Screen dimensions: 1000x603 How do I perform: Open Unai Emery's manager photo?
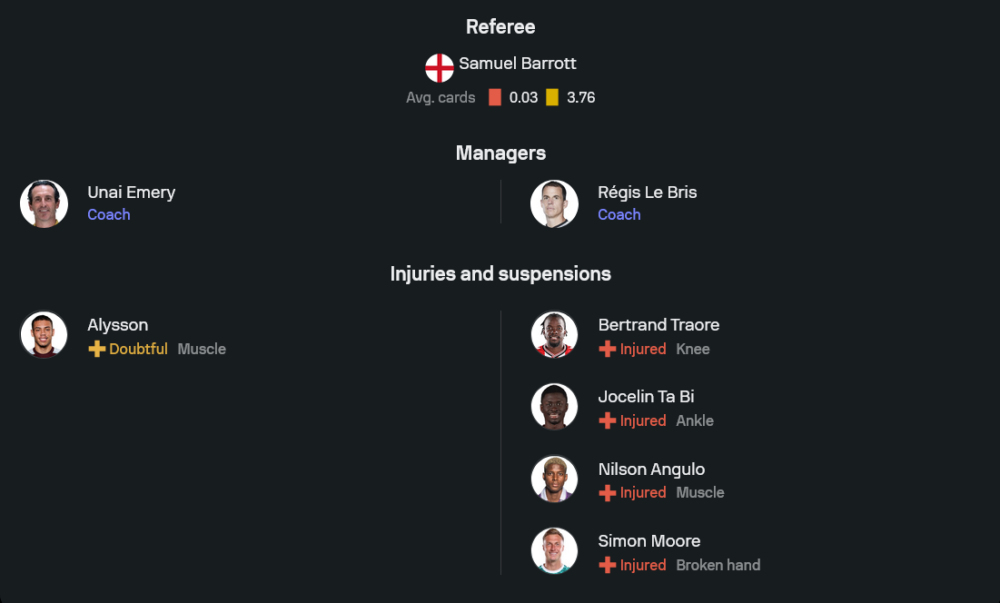click(x=44, y=204)
